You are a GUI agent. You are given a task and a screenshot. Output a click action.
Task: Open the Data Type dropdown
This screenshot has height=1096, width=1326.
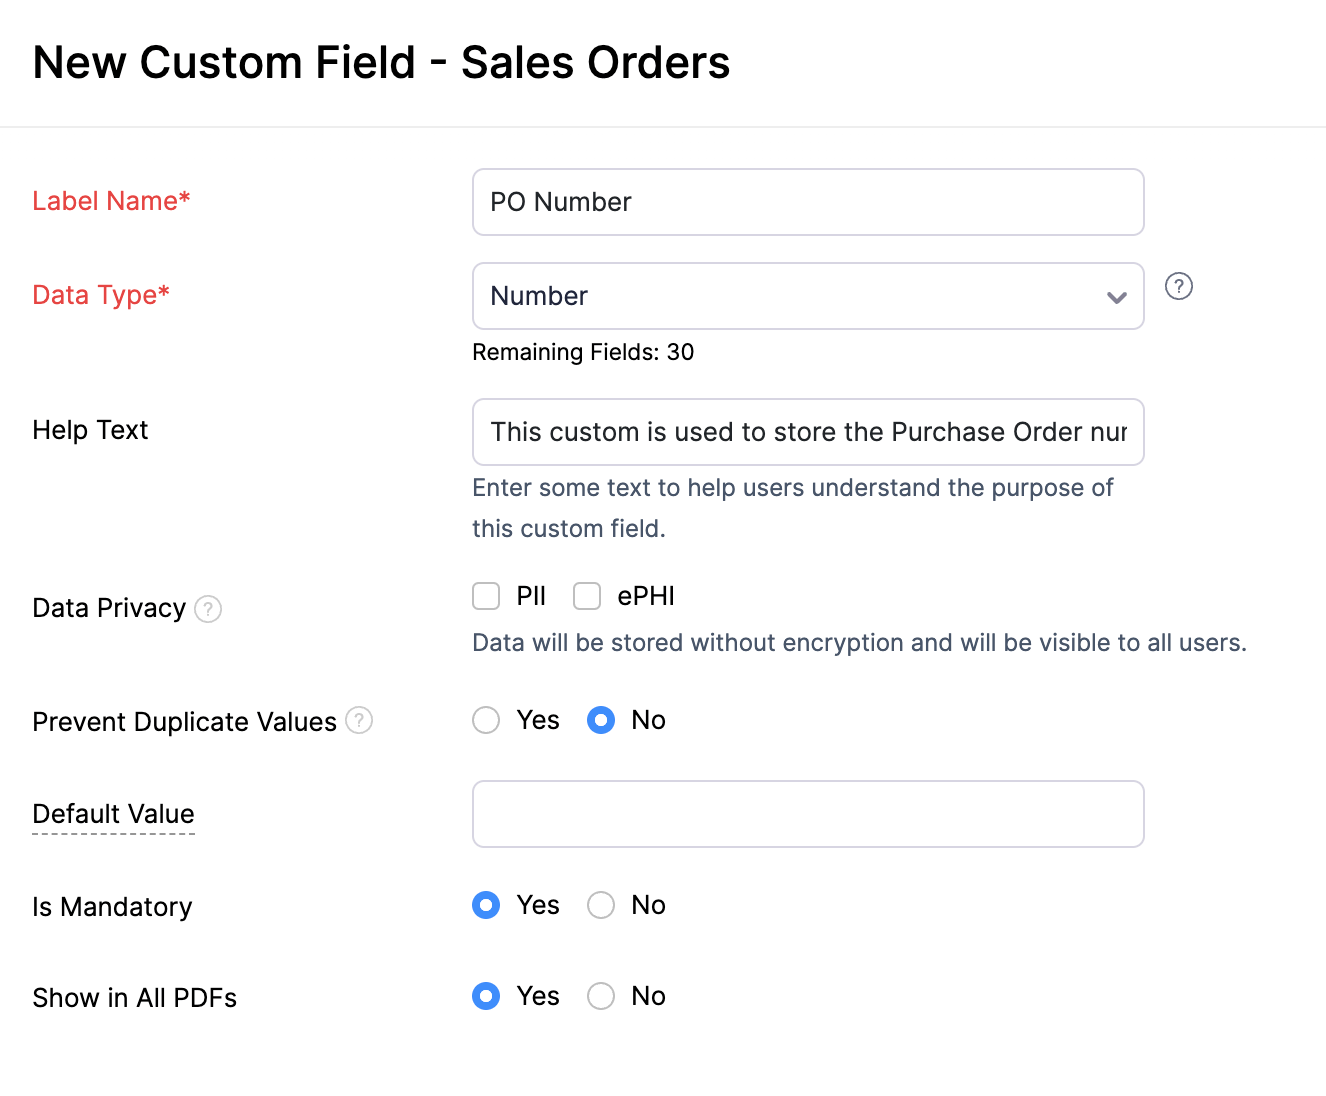(808, 296)
